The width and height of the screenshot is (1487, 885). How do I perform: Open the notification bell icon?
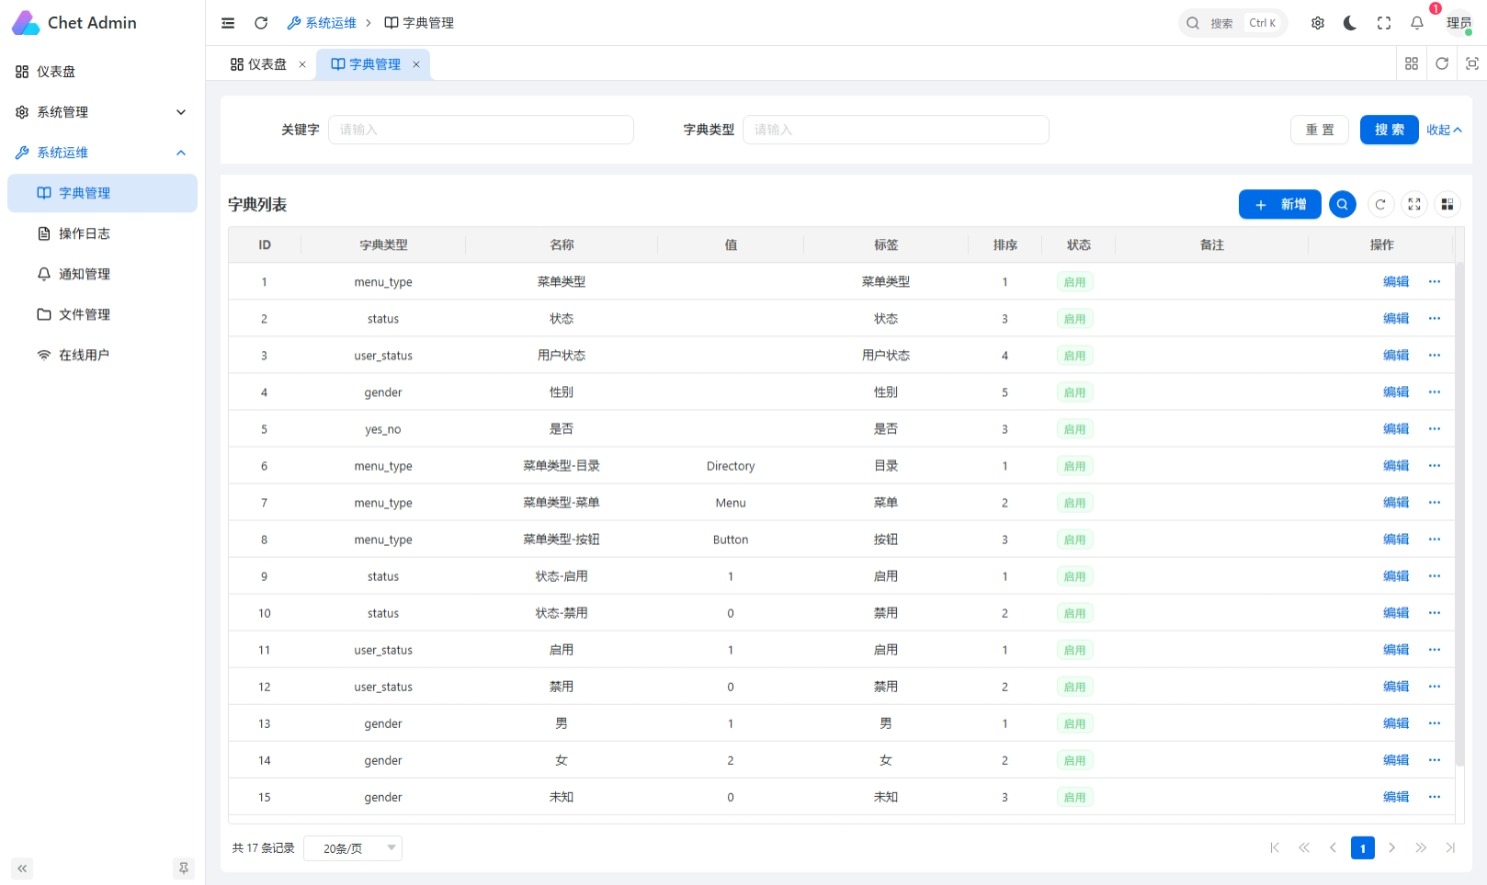point(1417,23)
